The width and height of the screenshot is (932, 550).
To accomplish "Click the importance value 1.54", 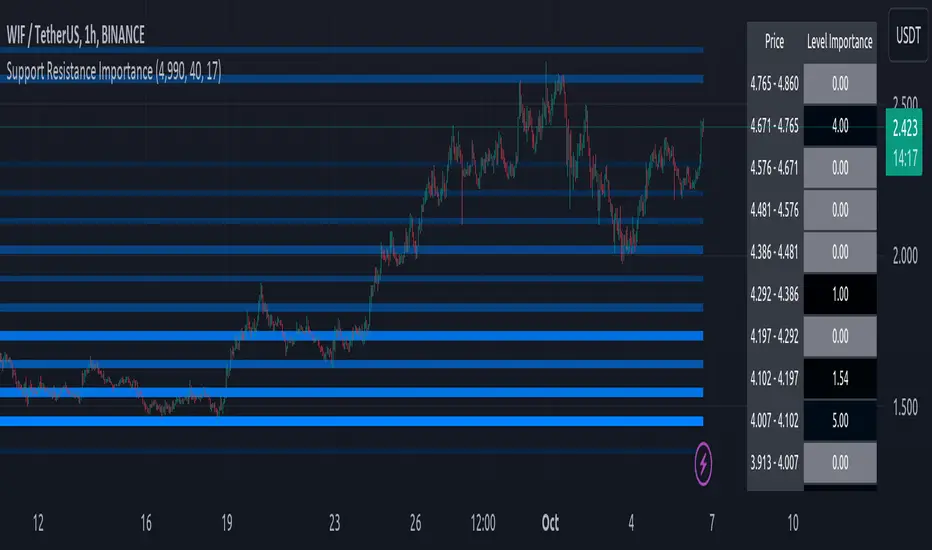I will tap(840, 379).
